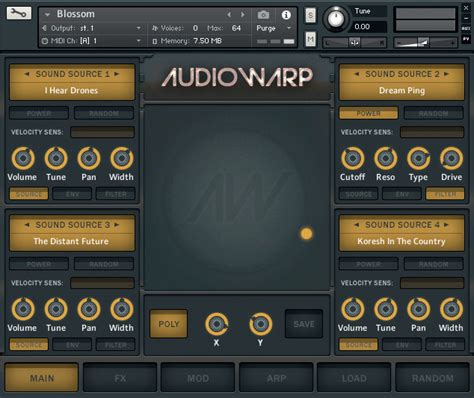
Task: Click the orange XY pad cursor dot
Action: coord(306,233)
